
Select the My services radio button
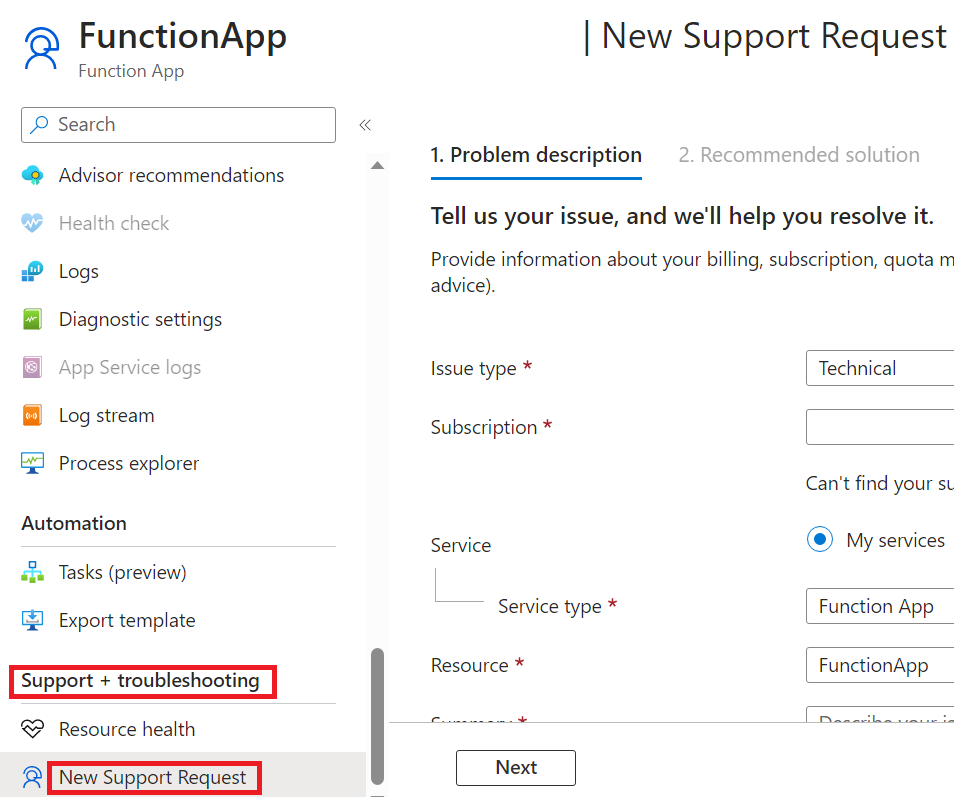click(820, 539)
